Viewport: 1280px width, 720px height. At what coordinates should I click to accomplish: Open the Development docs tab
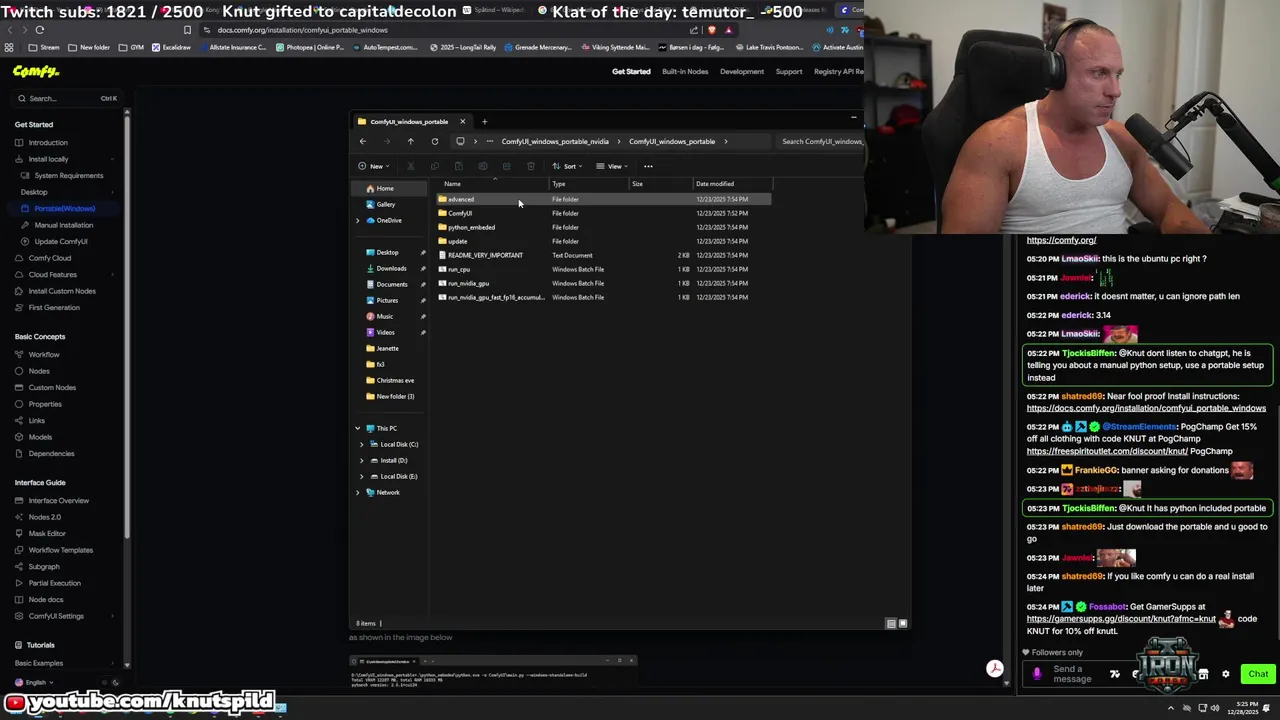742,71
